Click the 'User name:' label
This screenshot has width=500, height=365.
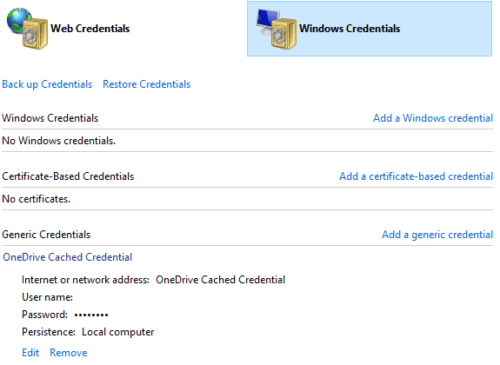(x=47, y=297)
